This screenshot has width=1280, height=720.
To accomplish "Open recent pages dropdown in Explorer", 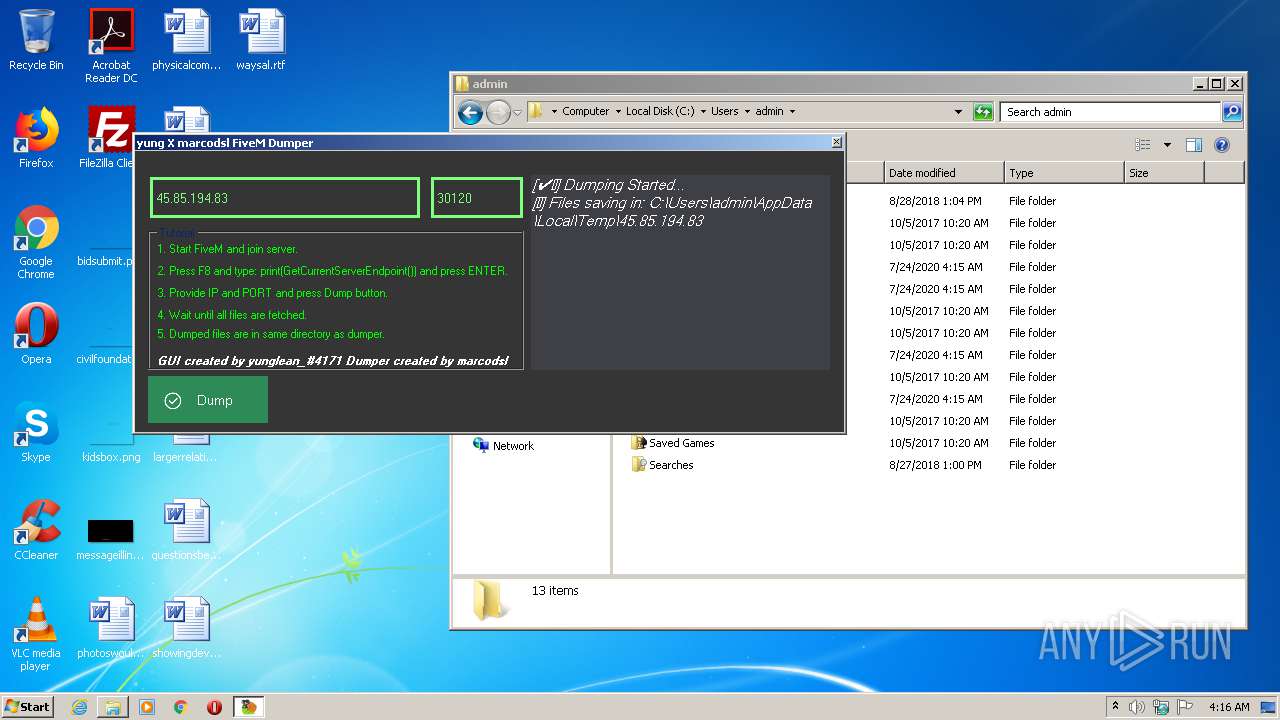I will (x=517, y=112).
